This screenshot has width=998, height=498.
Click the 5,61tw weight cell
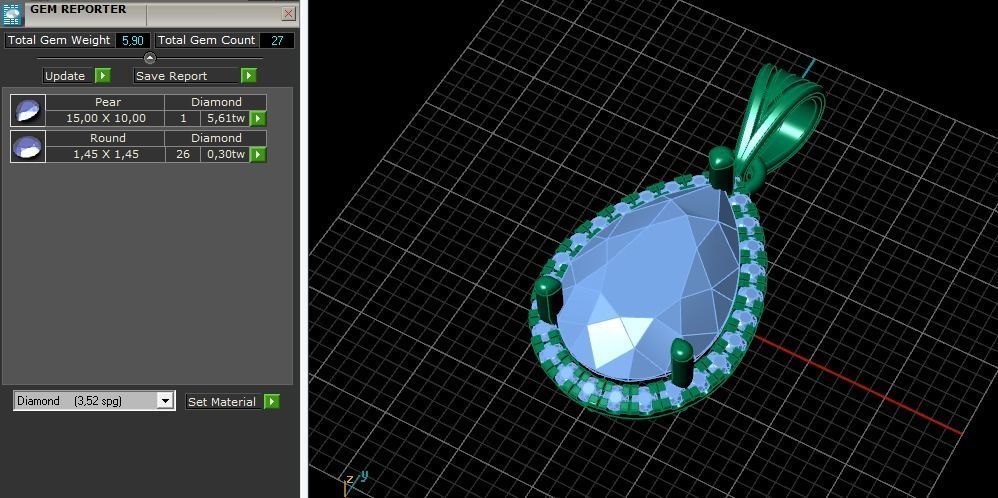point(225,118)
